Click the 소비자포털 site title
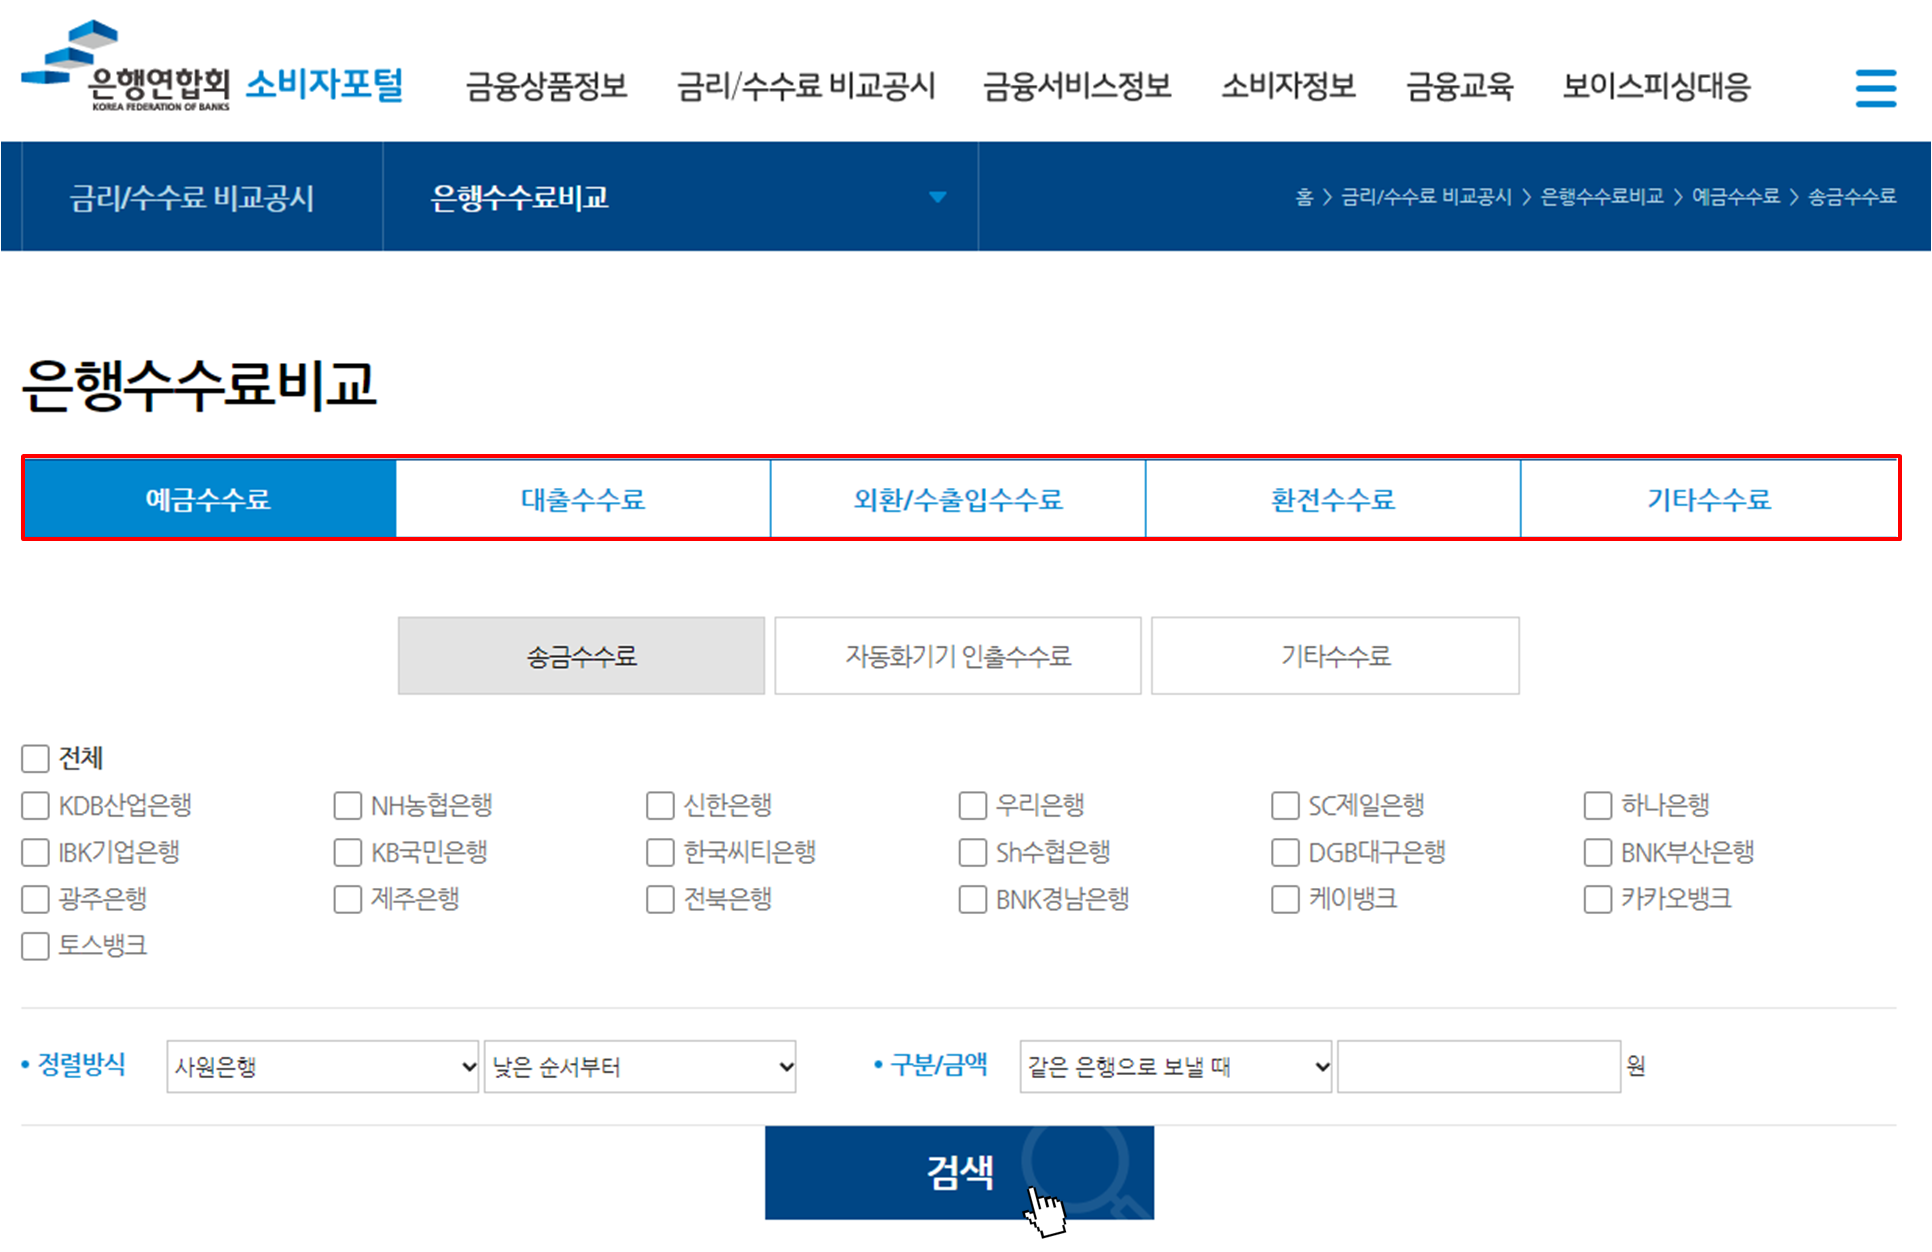 point(324,84)
